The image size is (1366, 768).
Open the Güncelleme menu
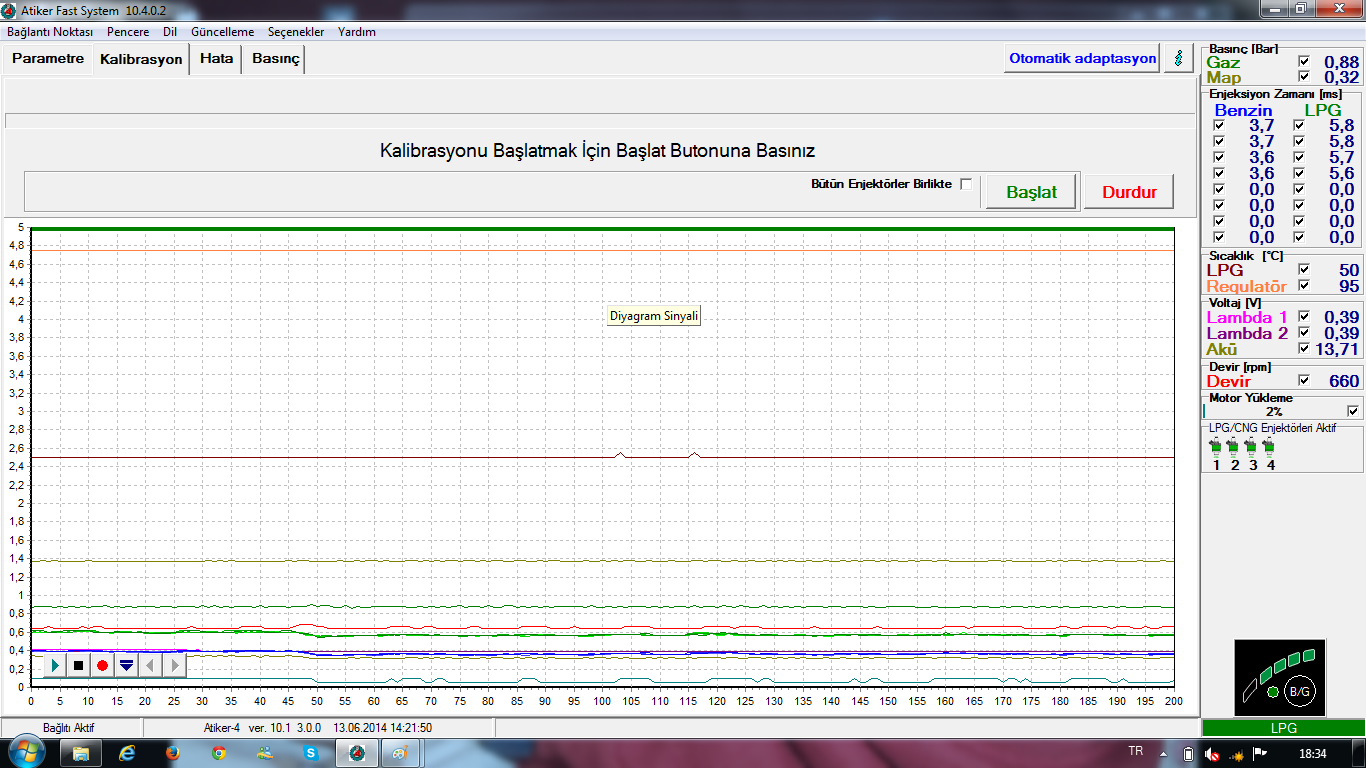point(222,32)
